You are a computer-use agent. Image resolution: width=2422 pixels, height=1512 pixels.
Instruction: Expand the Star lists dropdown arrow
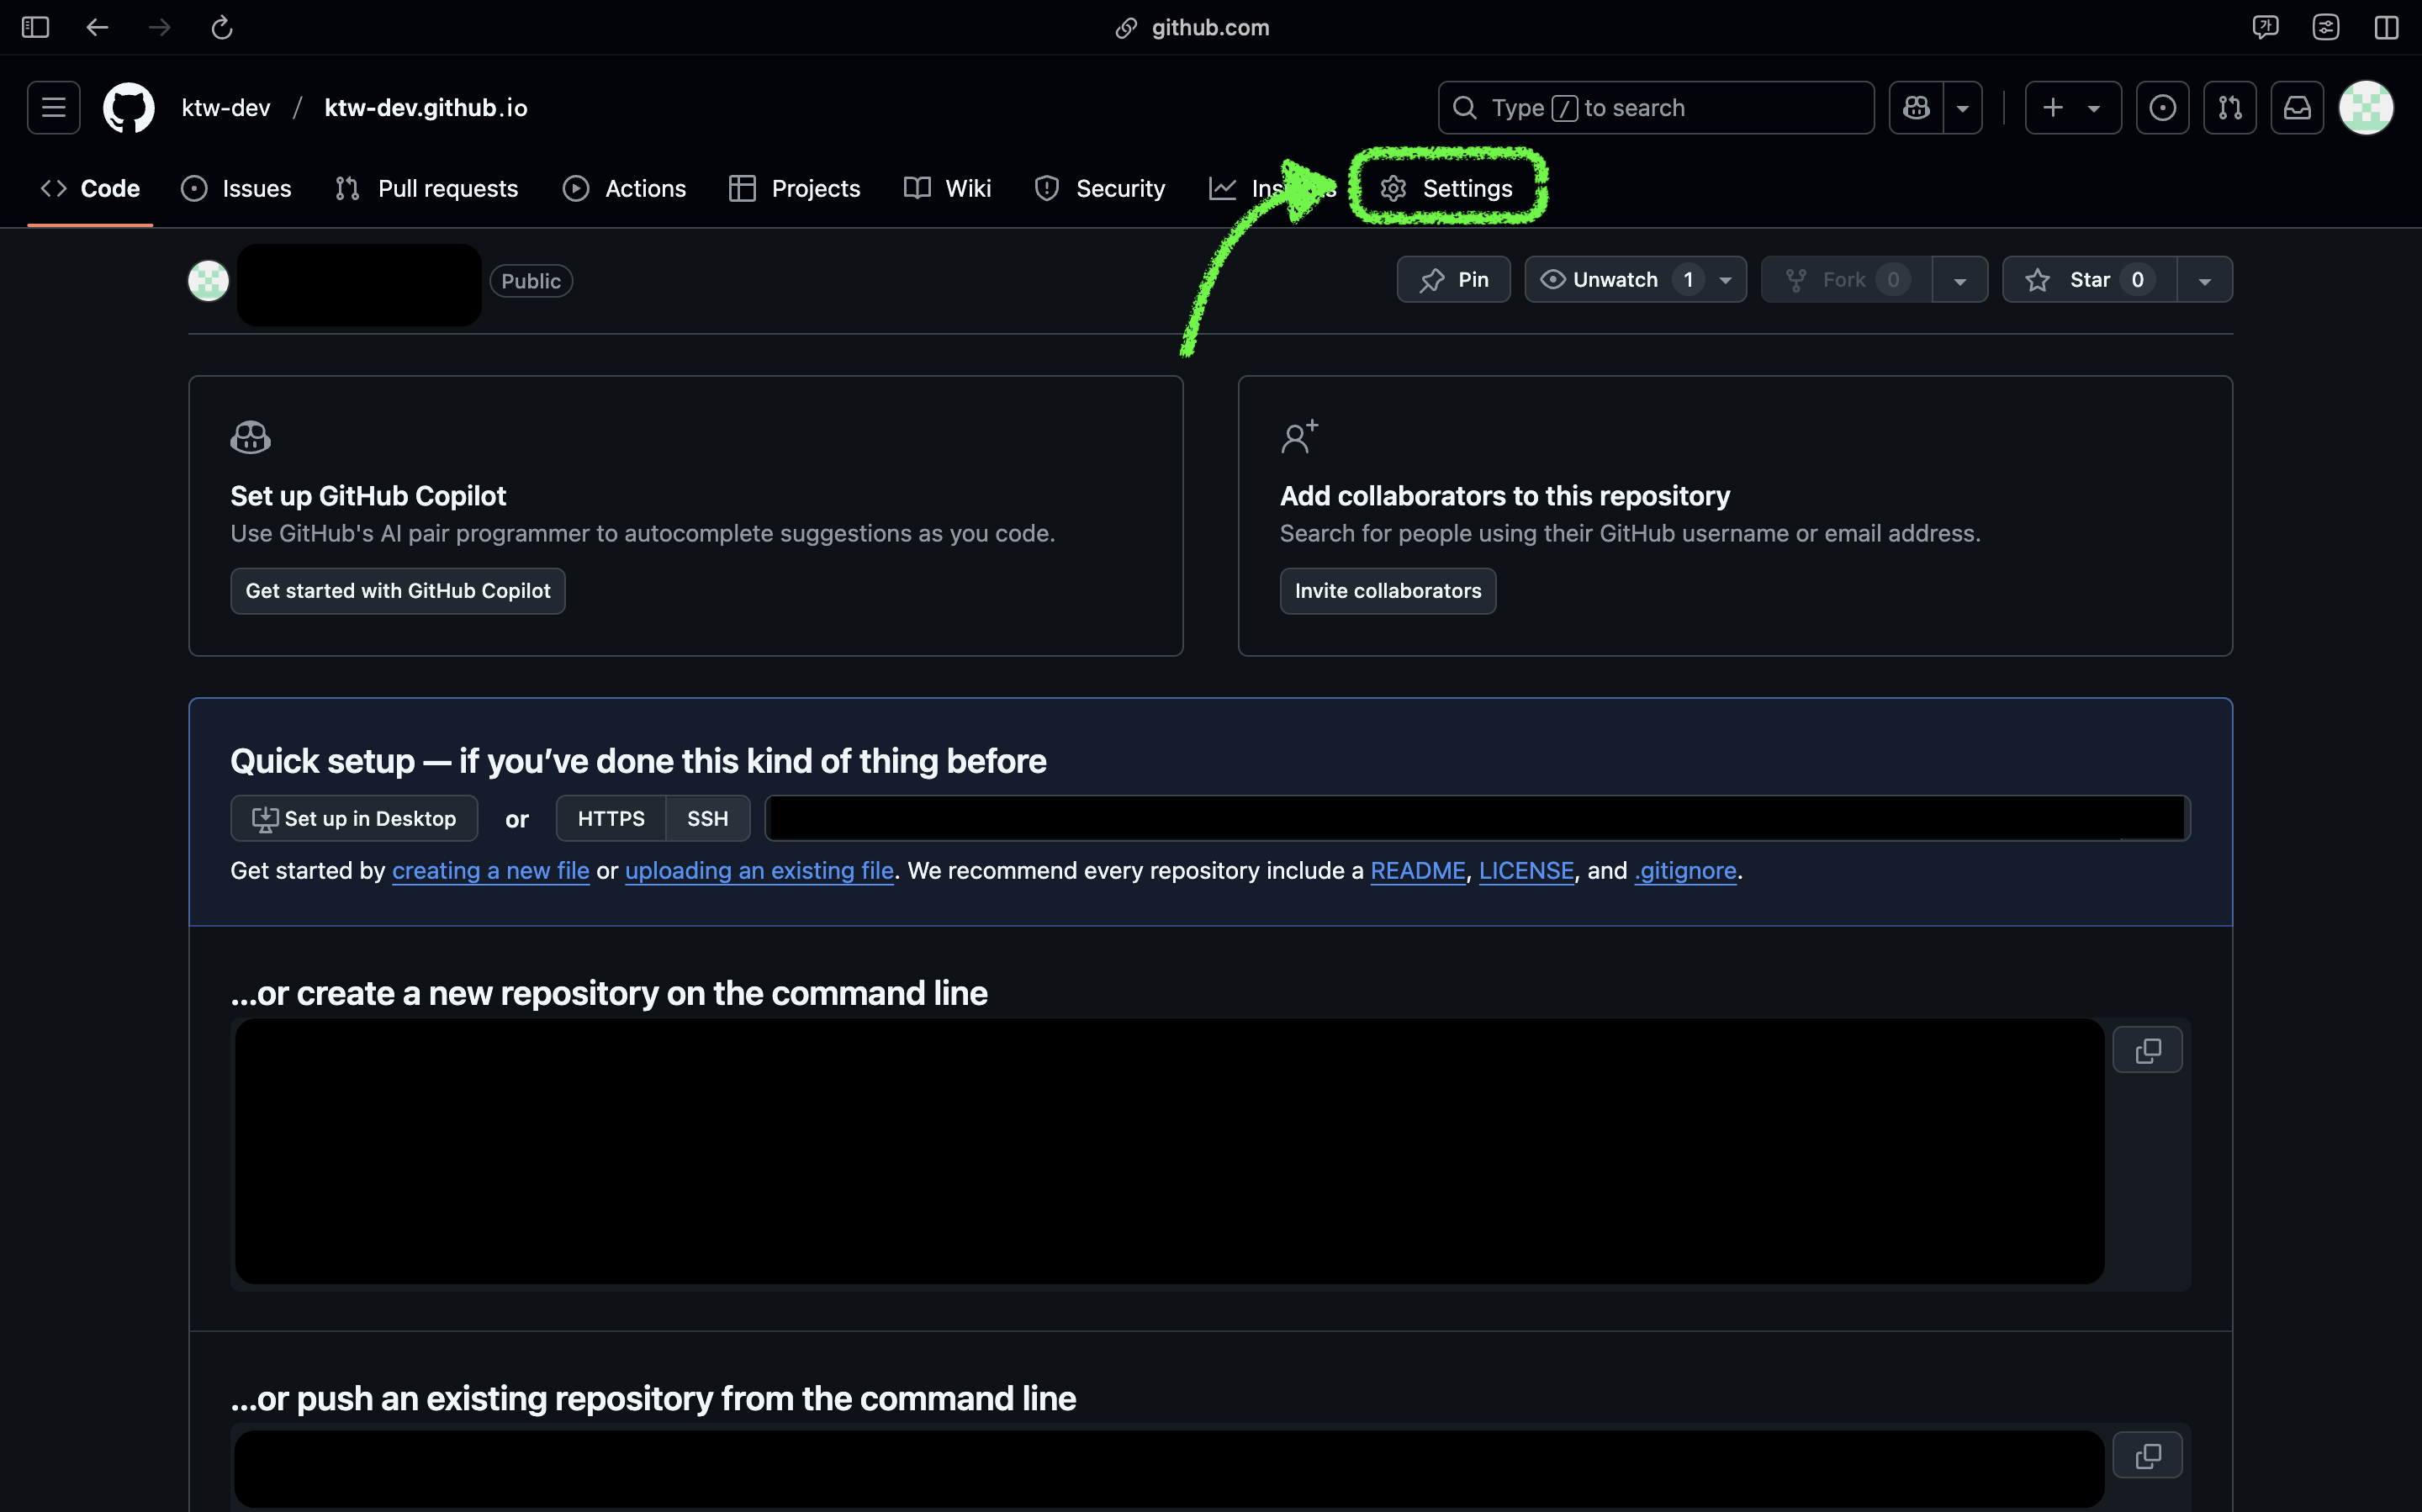pyautogui.click(x=2204, y=280)
